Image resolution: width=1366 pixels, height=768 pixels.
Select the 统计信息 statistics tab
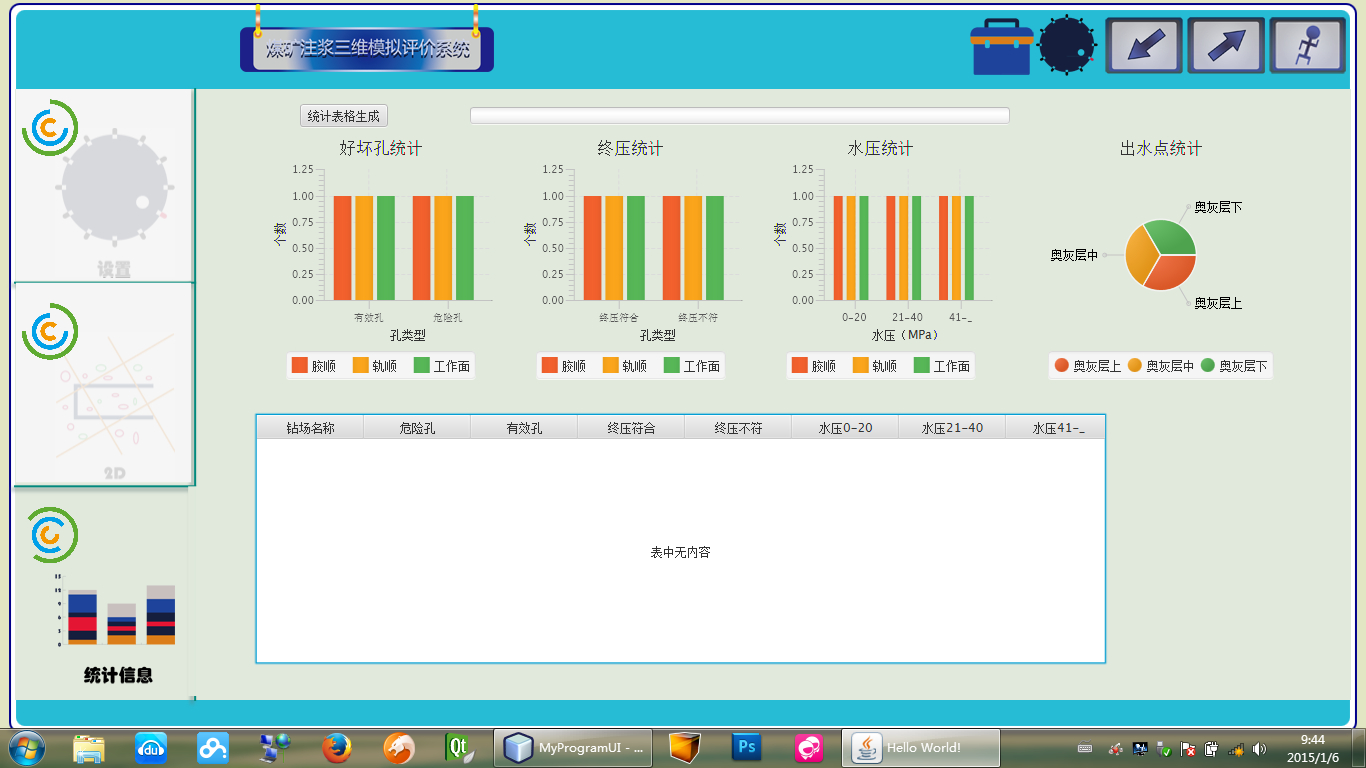[104, 594]
